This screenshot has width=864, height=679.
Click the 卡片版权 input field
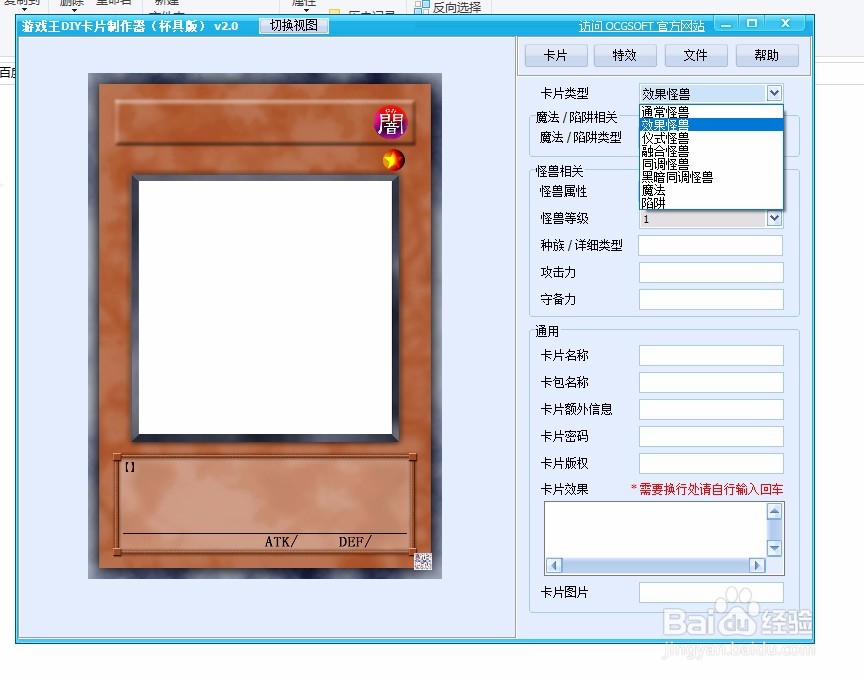click(x=711, y=464)
